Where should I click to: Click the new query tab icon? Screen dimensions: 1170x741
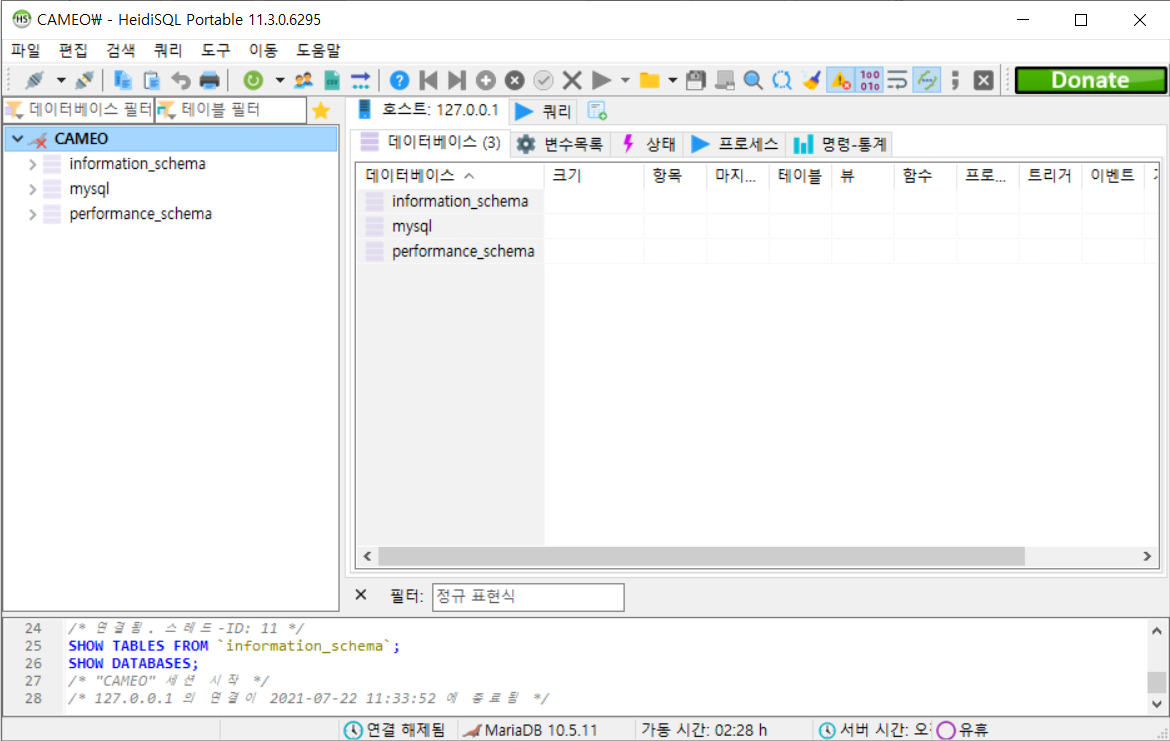597,111
